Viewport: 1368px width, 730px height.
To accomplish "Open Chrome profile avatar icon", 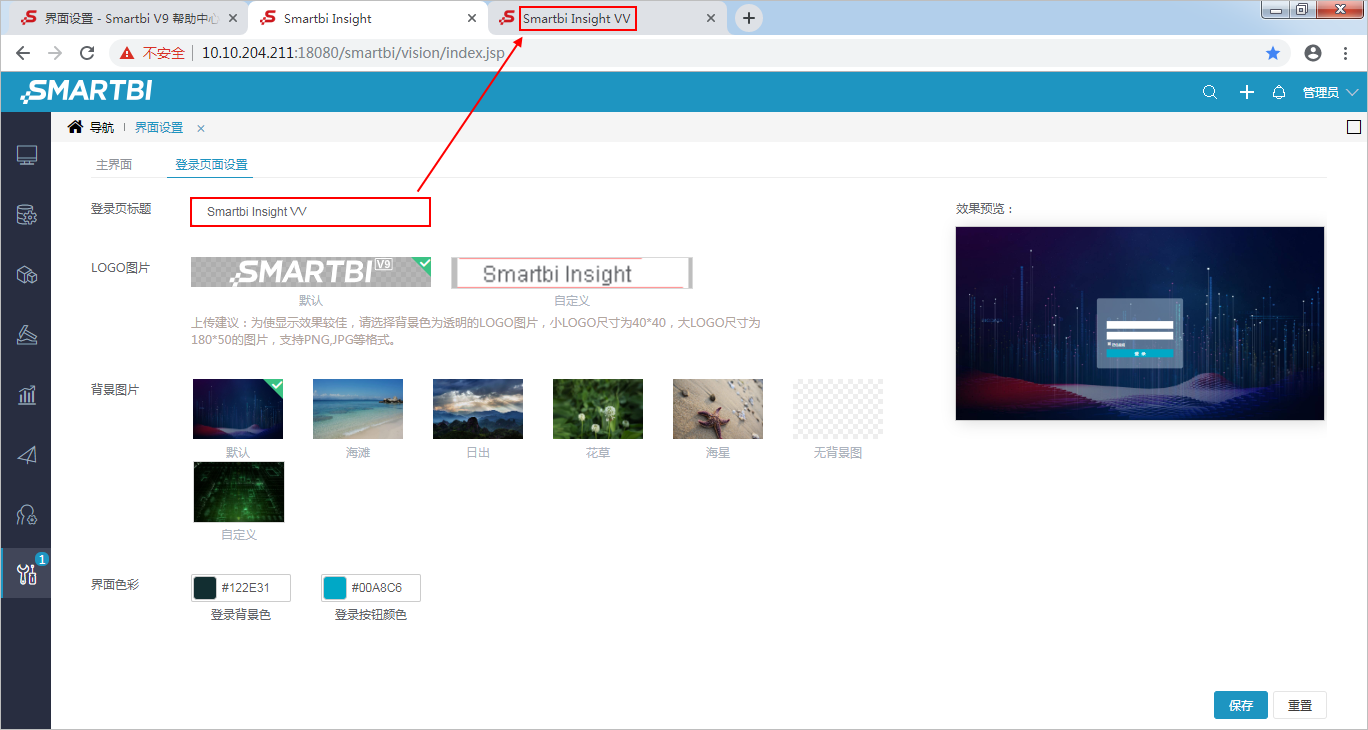I will [x=1313, y=53].
